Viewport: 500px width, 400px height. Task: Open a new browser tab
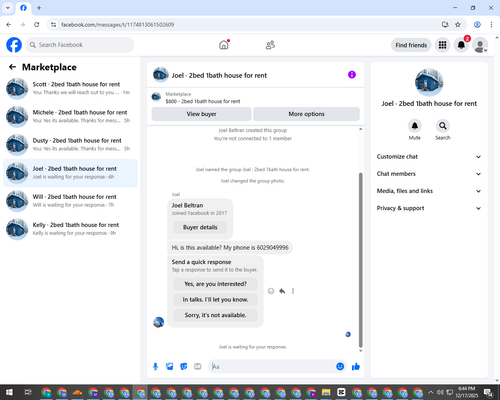click(39, 8)
